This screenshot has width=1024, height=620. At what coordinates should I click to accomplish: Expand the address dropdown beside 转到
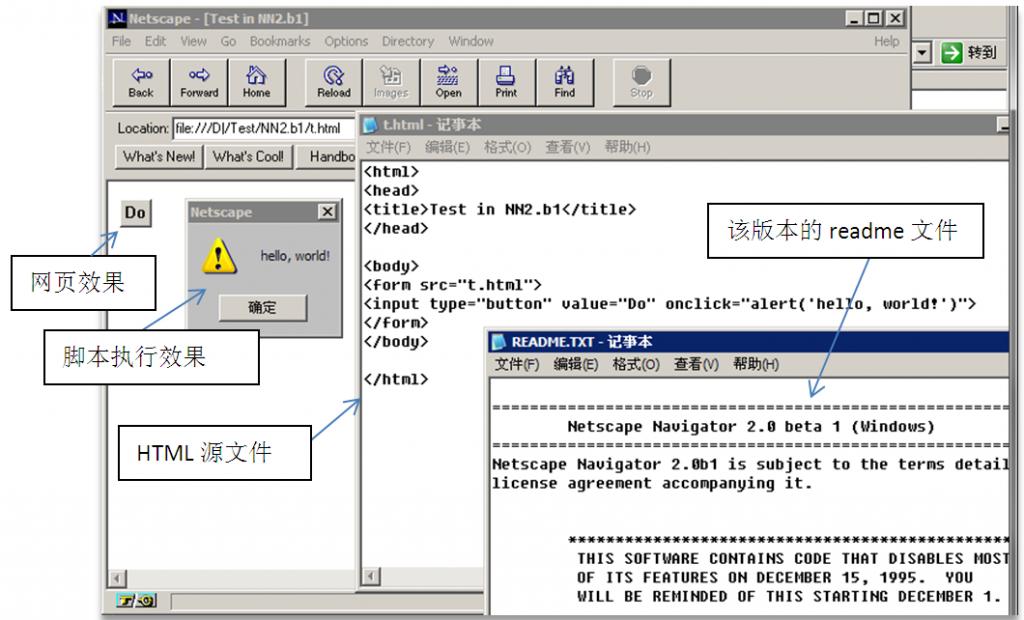921,52
